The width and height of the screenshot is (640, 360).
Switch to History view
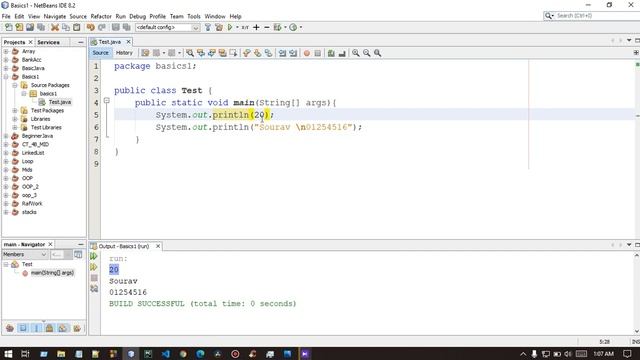coord(124,53)
